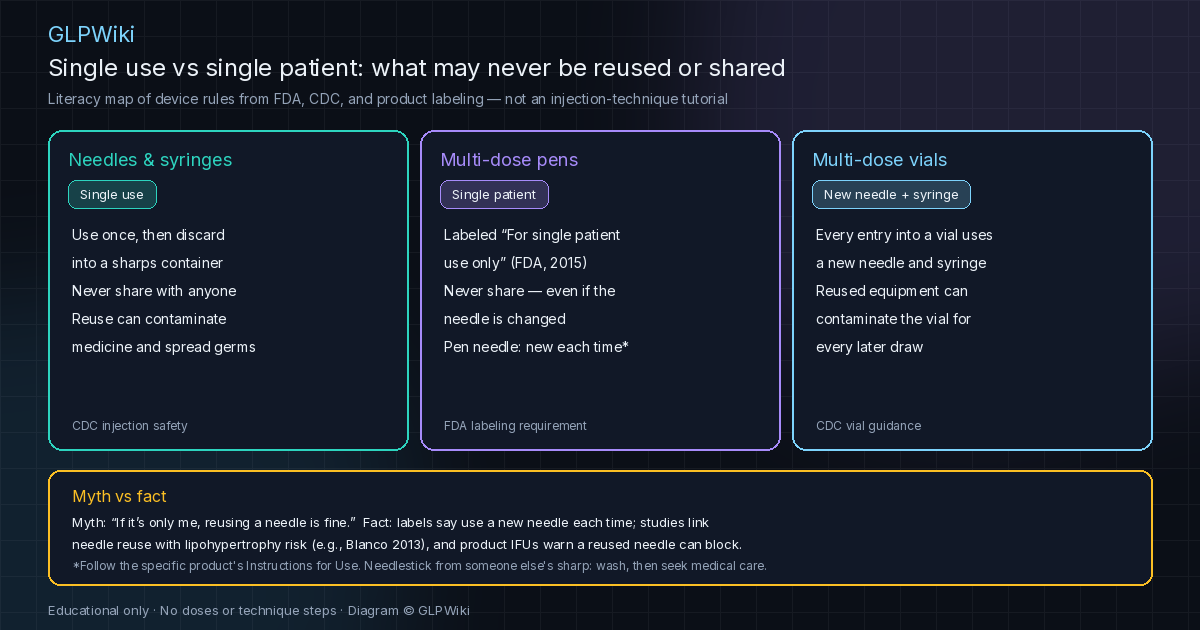Select the main headline about single use
This screenshot has width=1200, height=630.
[x=416, y=68]
